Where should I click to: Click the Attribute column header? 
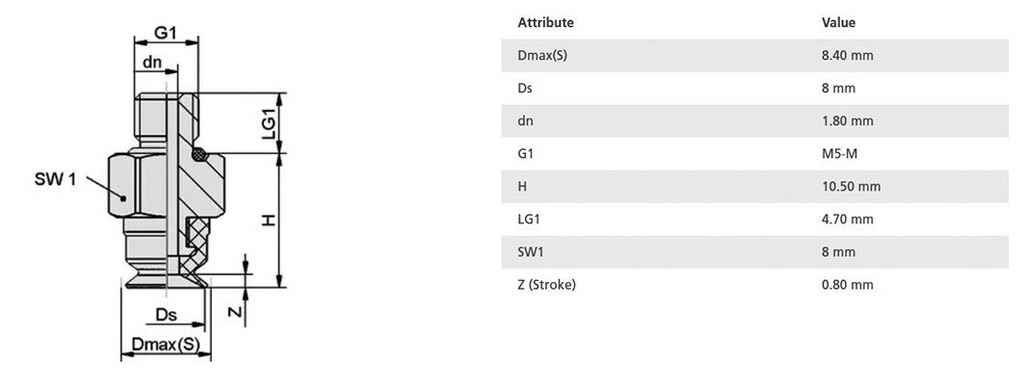point(545,22)
